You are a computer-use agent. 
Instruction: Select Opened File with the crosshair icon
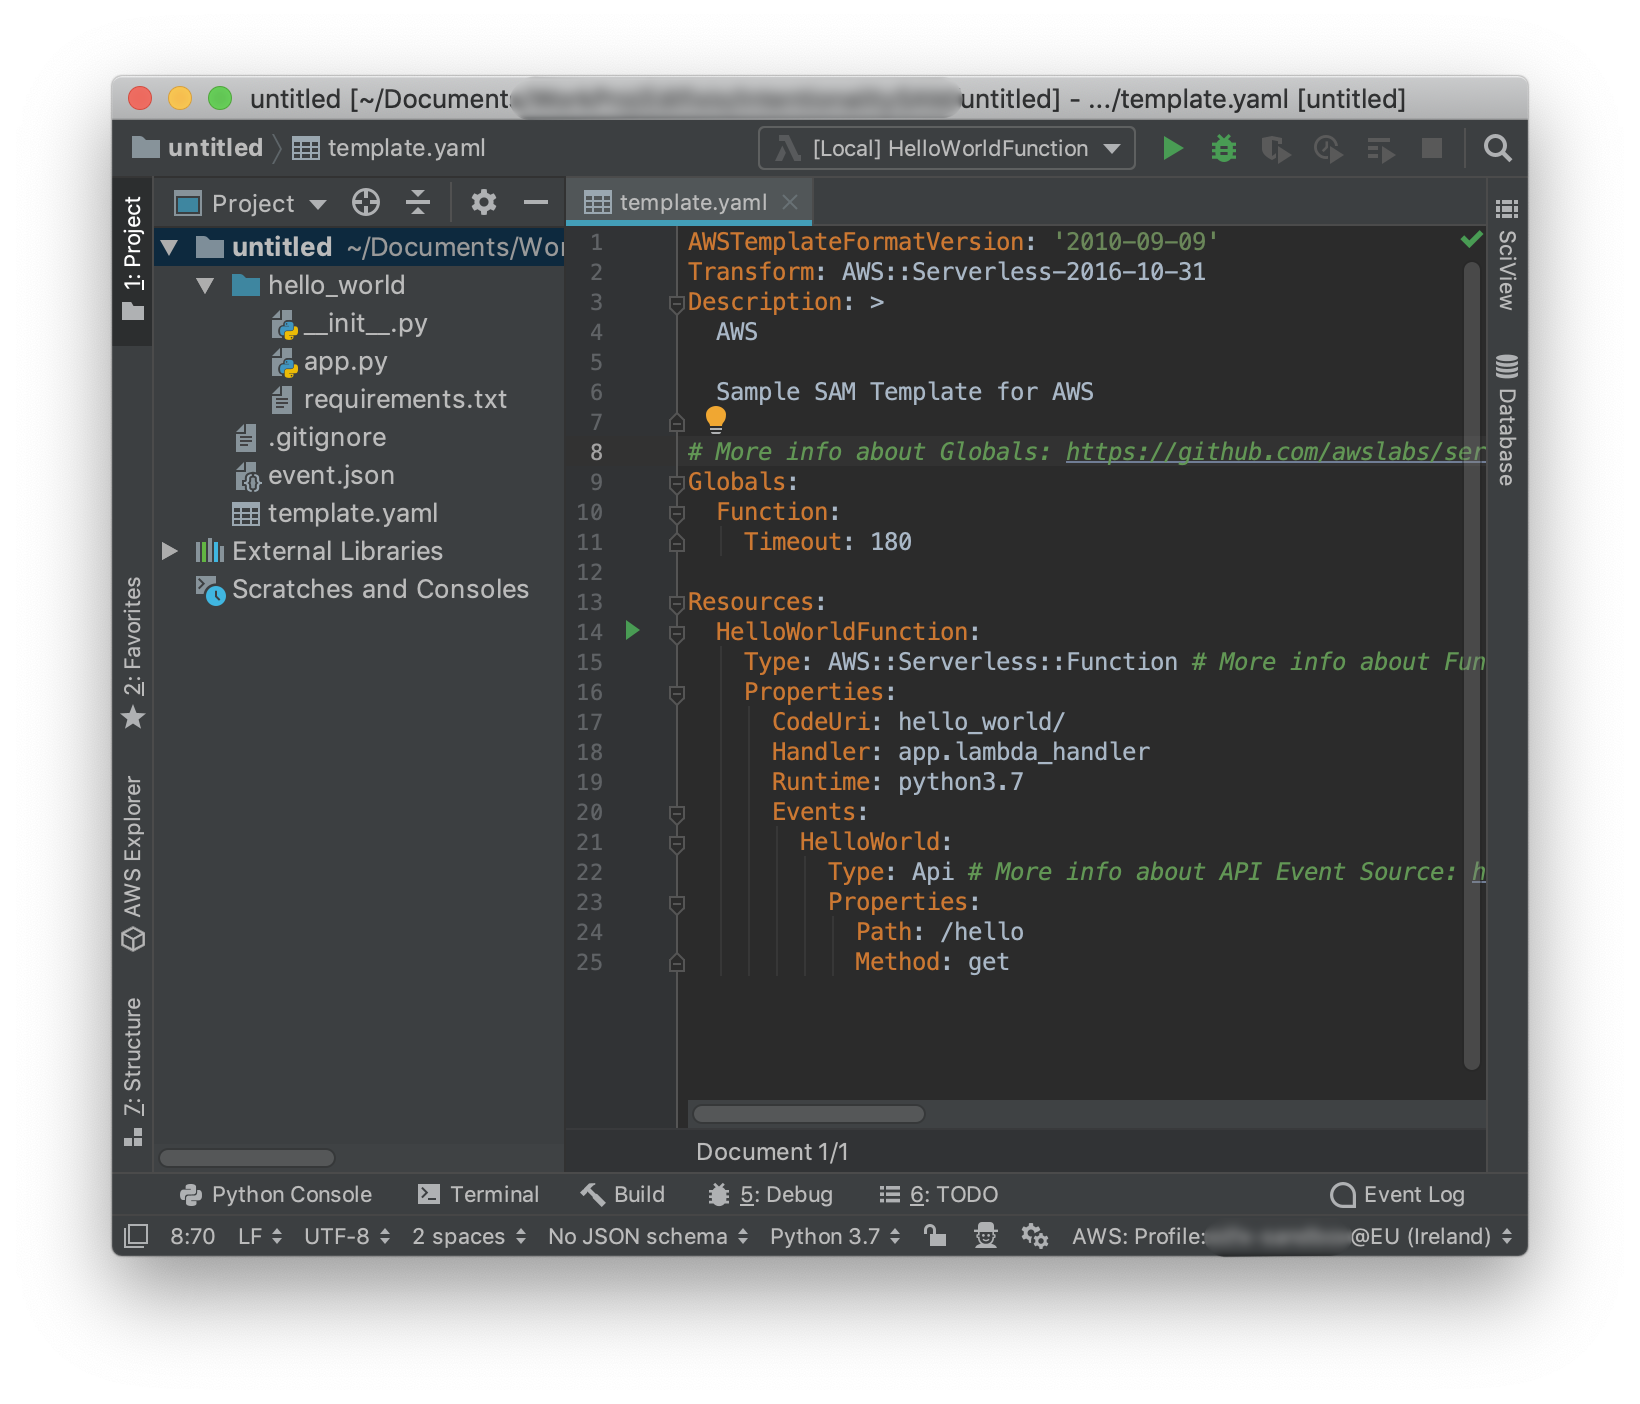point(365,202)
